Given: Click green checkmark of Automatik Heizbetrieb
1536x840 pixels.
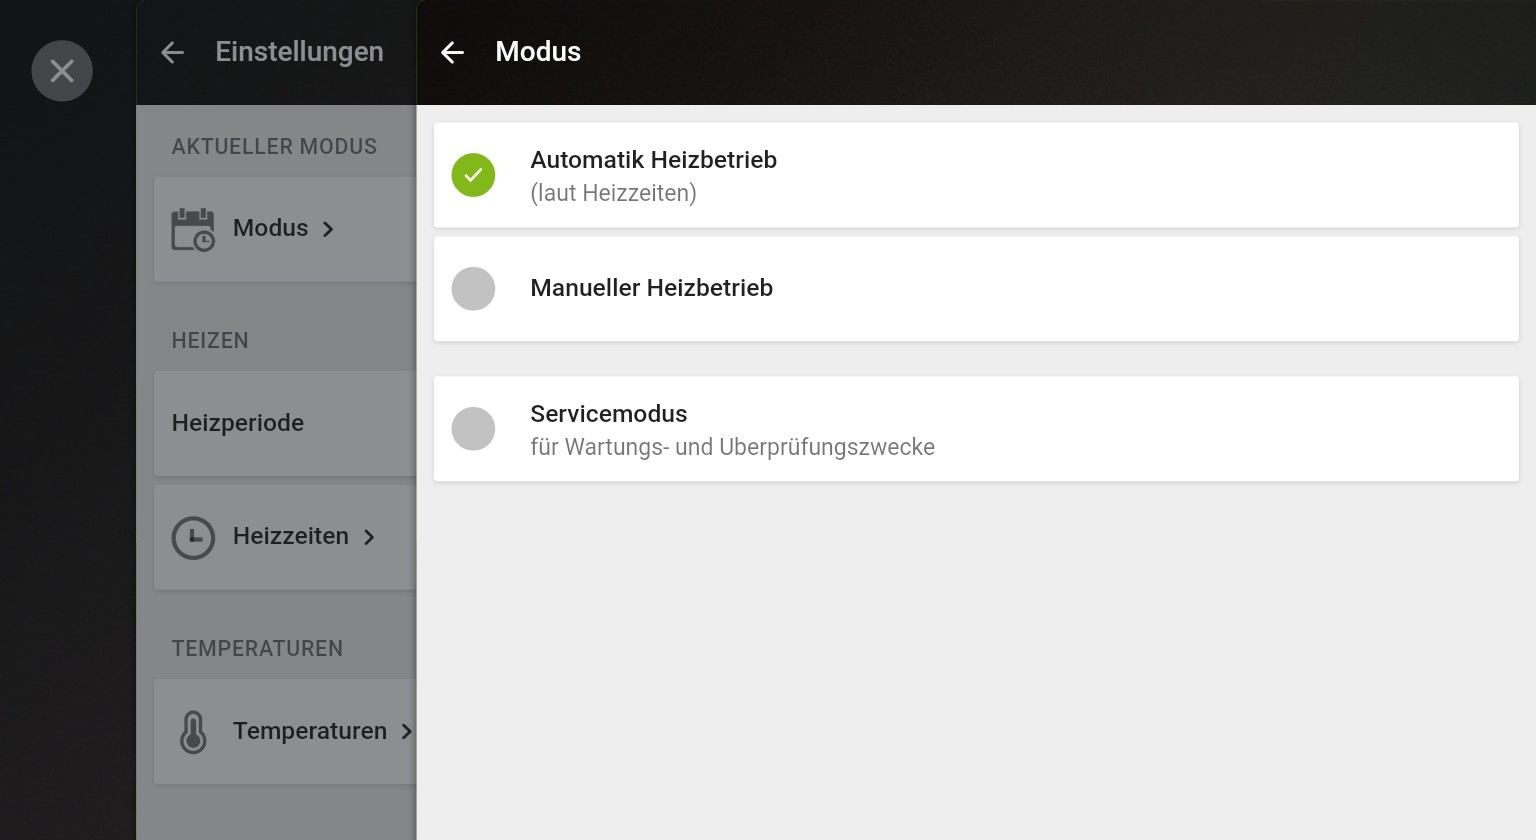Looking at the screenshot, I should pyautogui.click(x=473, y=175).
